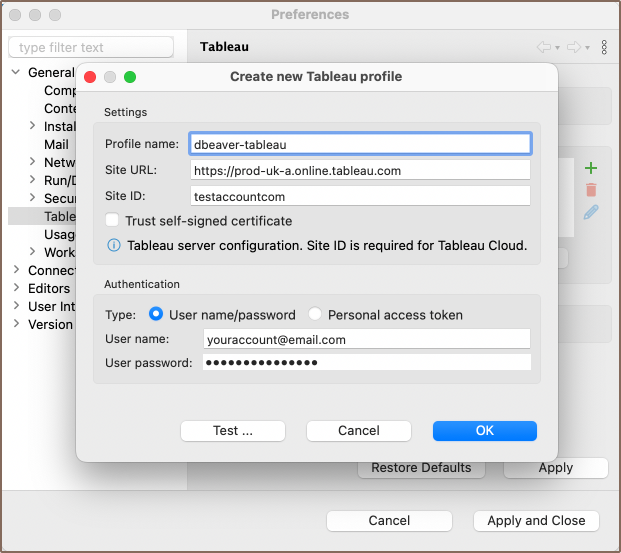Expand the Editors tree node
This screenshot has height=553, width=621.
point(16,288)
